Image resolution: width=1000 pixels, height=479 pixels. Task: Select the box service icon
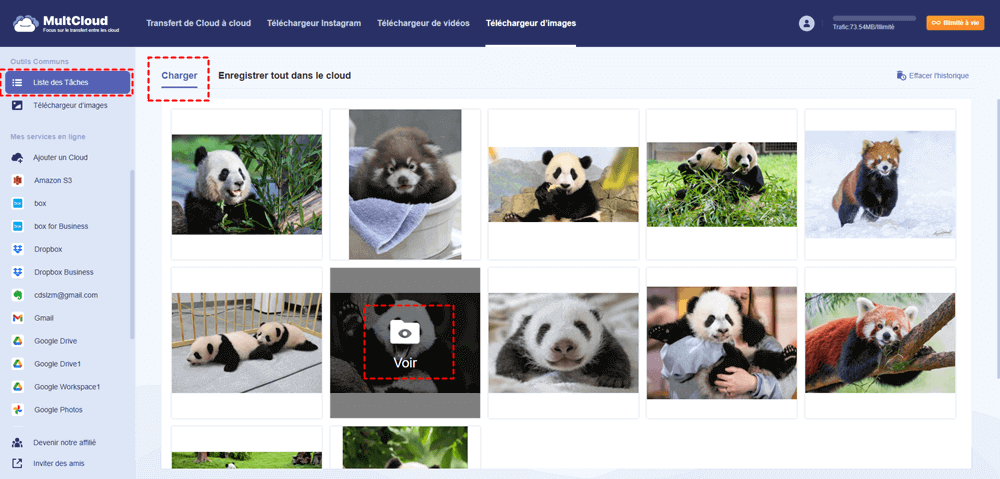coord(17,203)
